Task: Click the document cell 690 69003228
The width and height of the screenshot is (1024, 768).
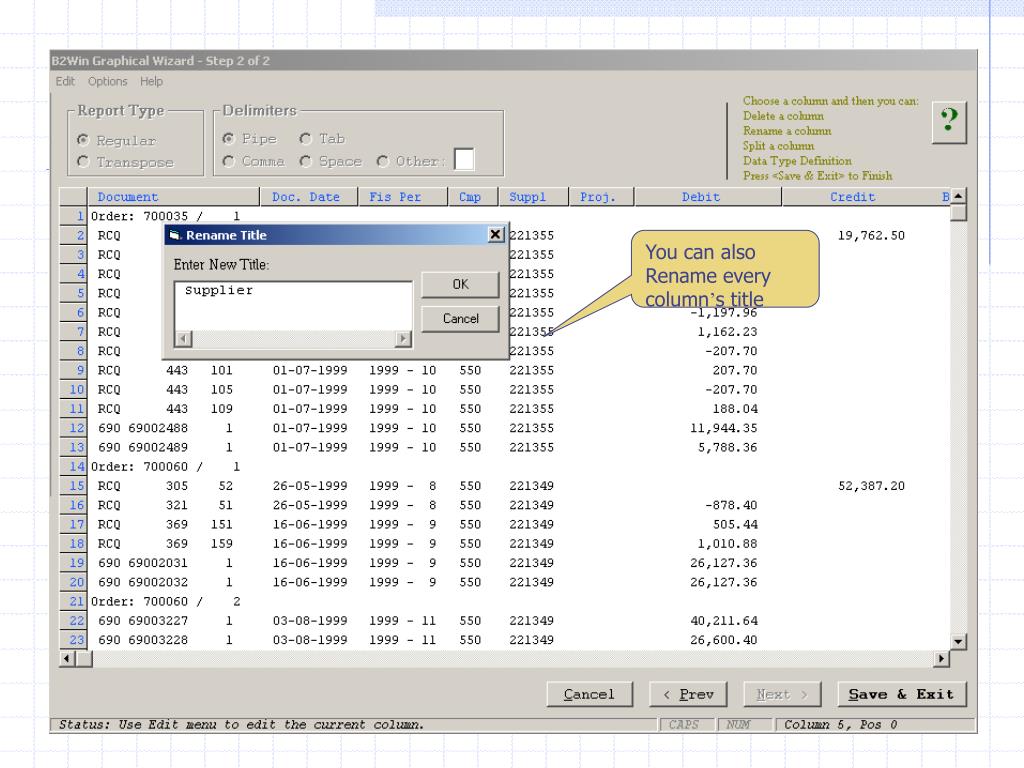Action: click(x=143, y=640)
